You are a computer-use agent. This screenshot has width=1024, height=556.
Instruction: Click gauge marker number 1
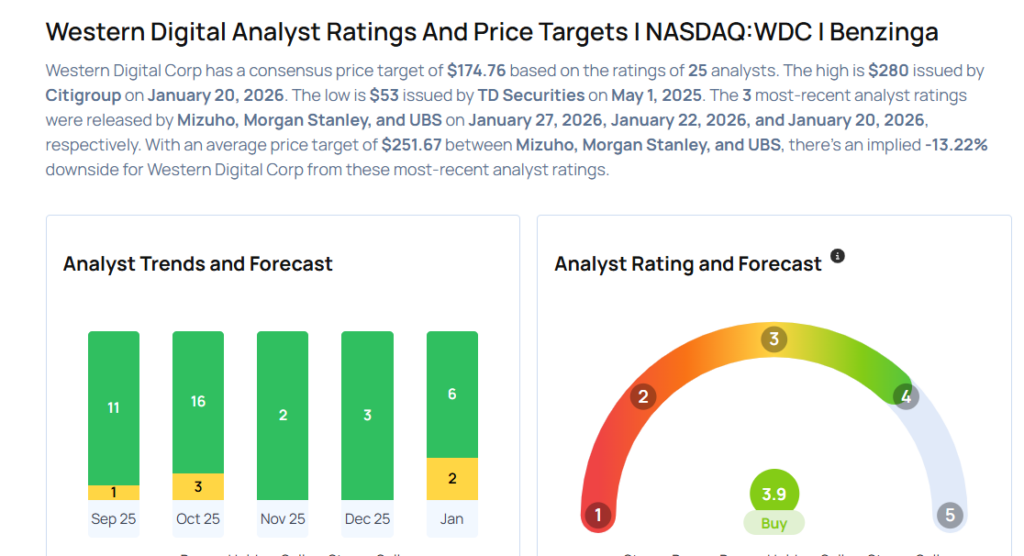tap(598, 516)
